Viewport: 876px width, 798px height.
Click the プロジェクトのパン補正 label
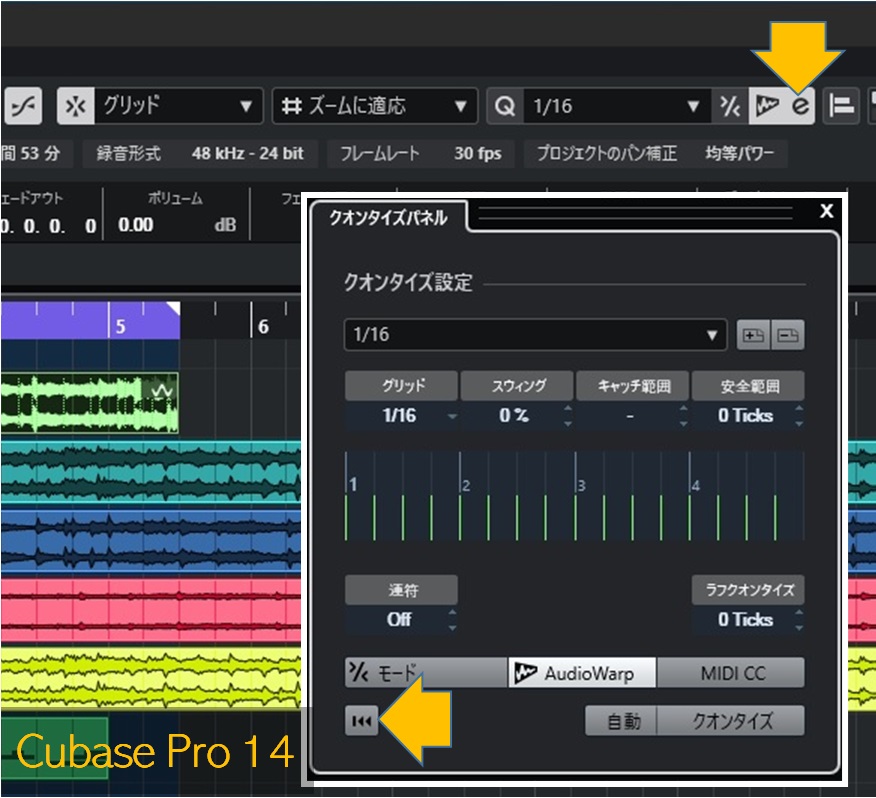click(x=607, y=153)
